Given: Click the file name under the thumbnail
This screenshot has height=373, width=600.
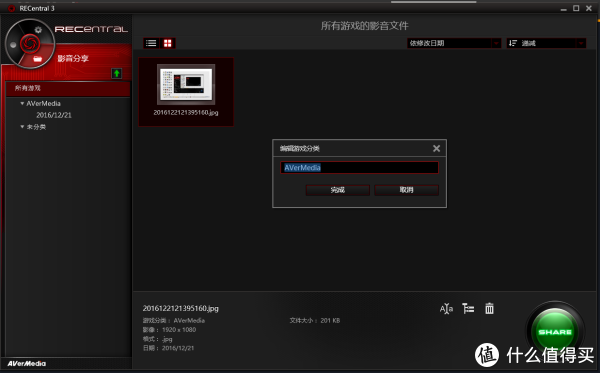Looking at the screenshot, I should [x=186, y=112].
